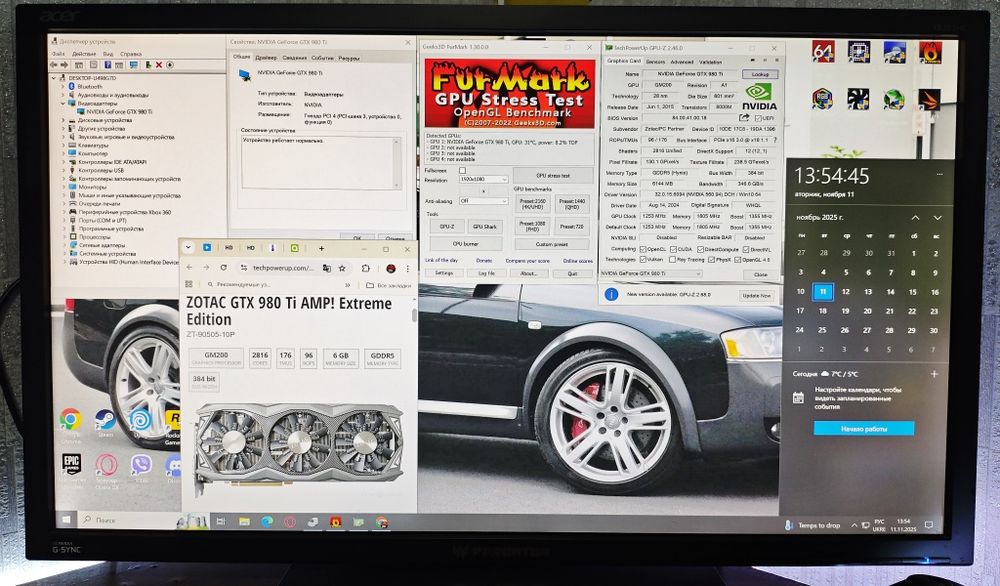
Task: Open the Steam desktop shortcut
Action: pyautogui.click(x=105, y=420)
